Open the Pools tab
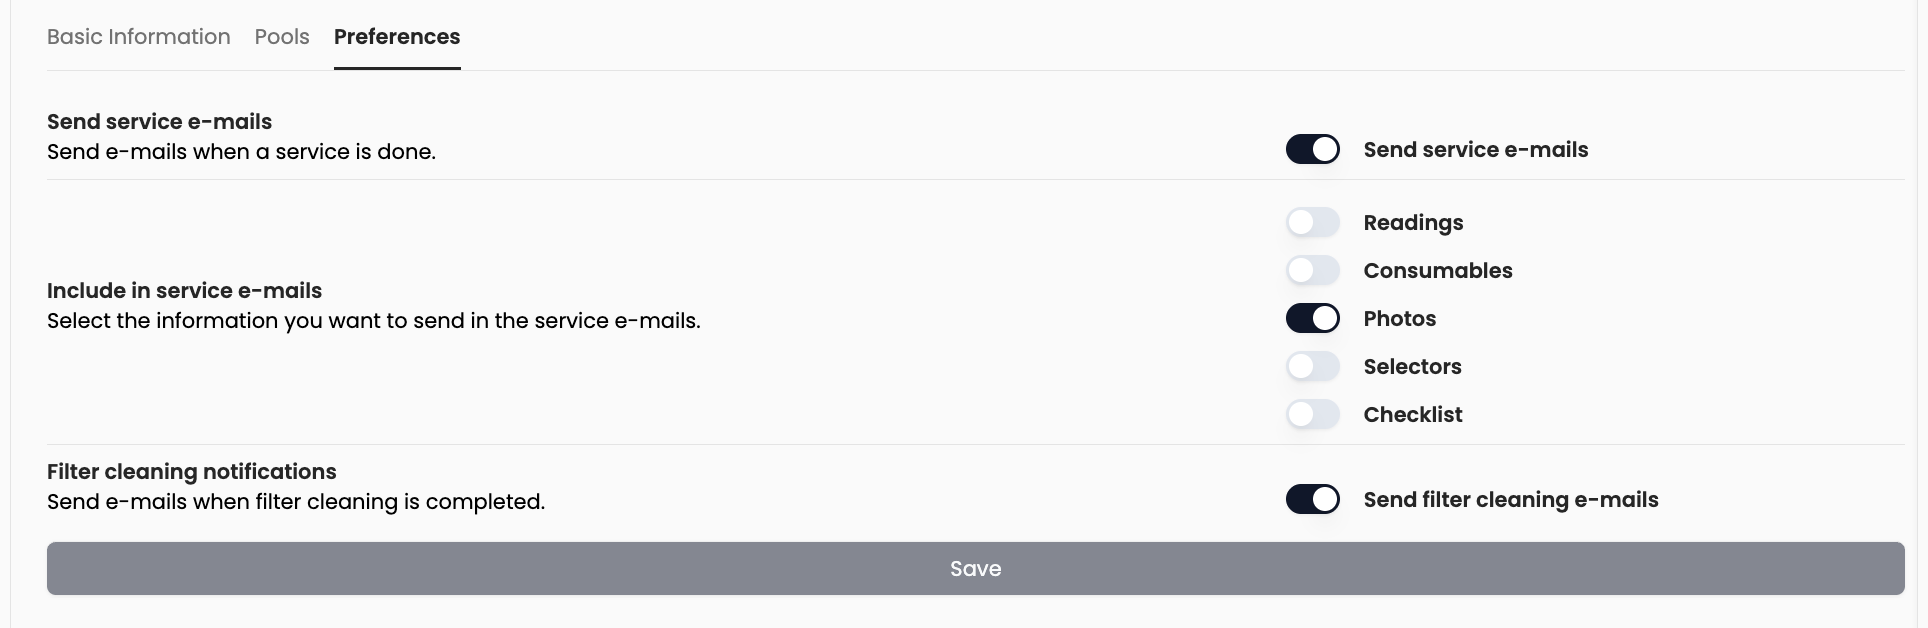Screen dimensions: 1928x628 281,36
